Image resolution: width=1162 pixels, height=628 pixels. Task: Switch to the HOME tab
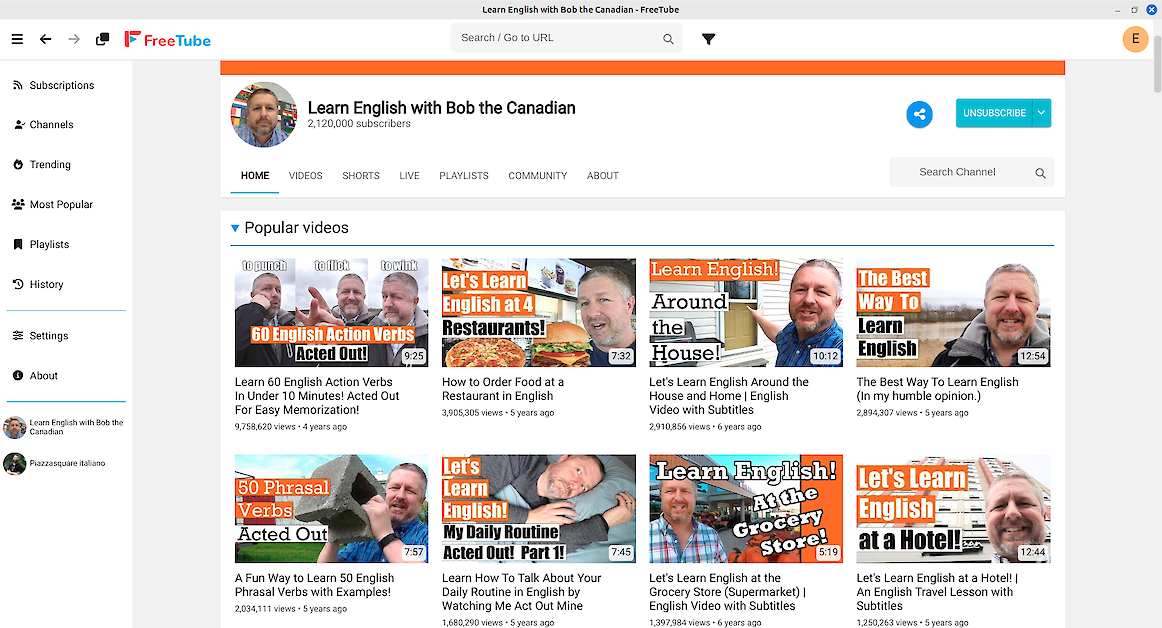[x=255, y=176]
